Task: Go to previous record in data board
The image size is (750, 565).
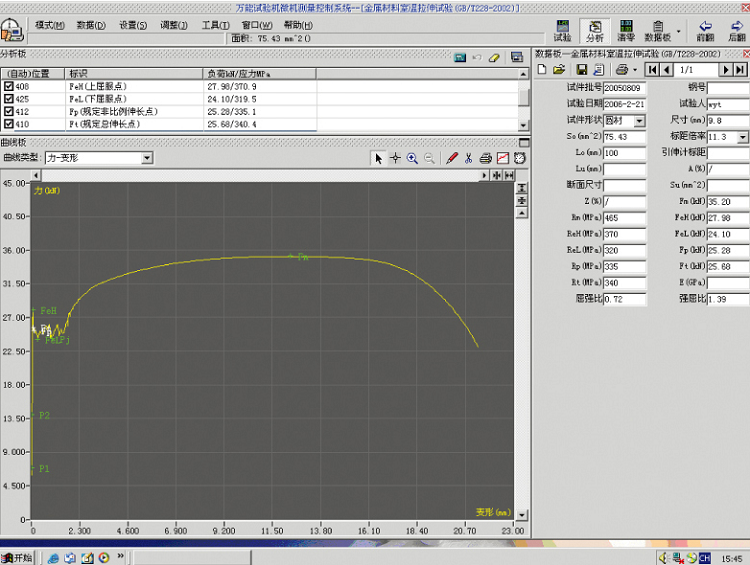Action: pyautogui.click(x=667, y=70)
